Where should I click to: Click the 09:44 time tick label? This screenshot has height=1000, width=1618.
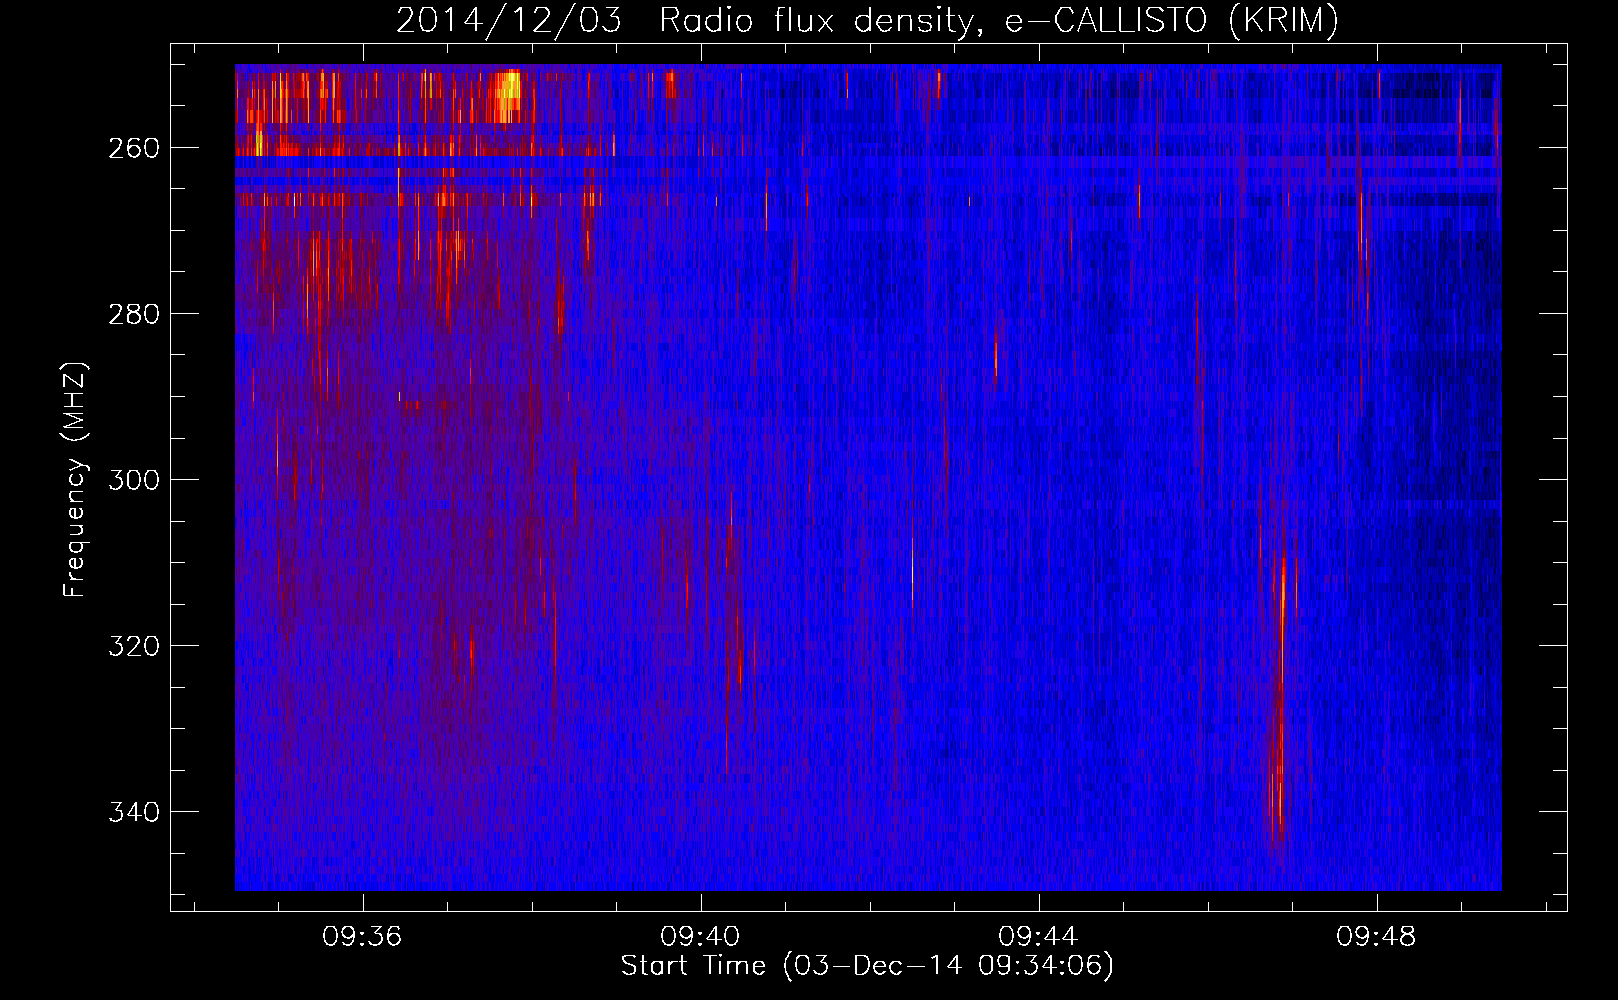[x=1038, y=936]
